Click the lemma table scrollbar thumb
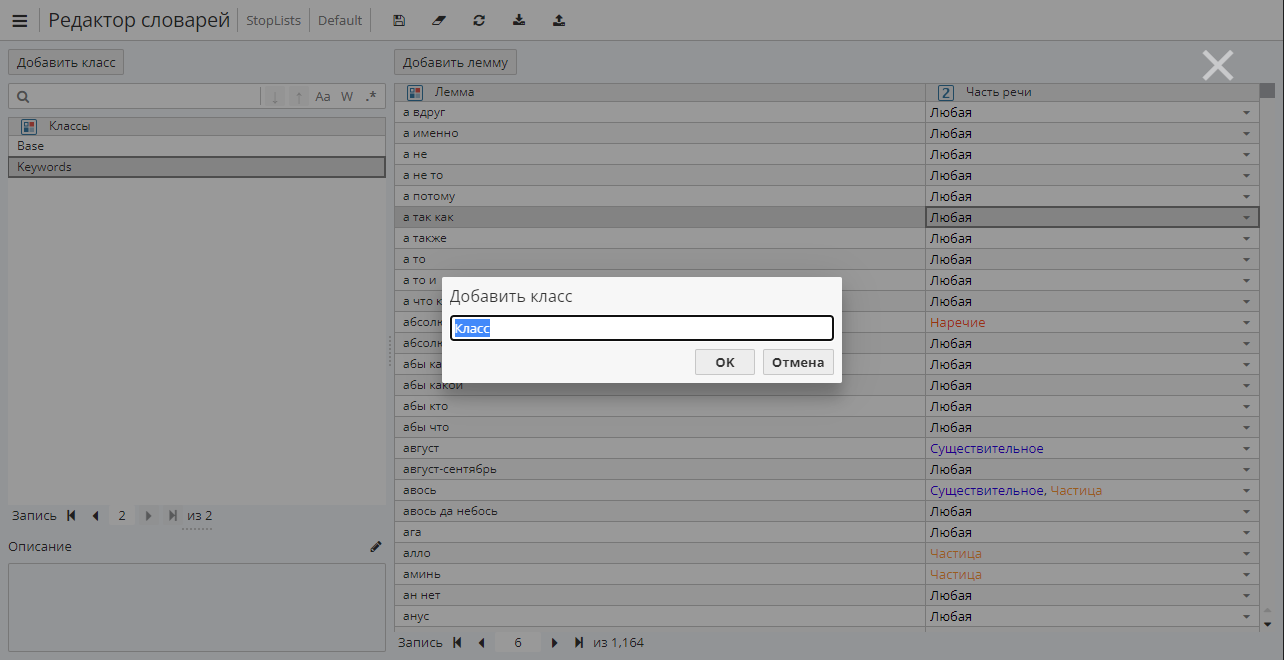1284x660 pixels. point(1267,91)
